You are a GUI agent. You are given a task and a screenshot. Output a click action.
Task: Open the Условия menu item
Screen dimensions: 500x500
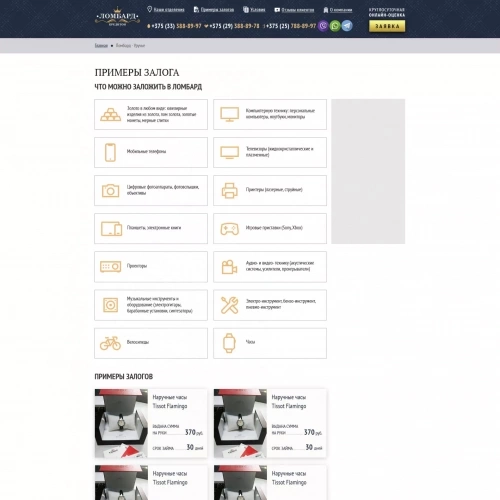pos(257,10)
